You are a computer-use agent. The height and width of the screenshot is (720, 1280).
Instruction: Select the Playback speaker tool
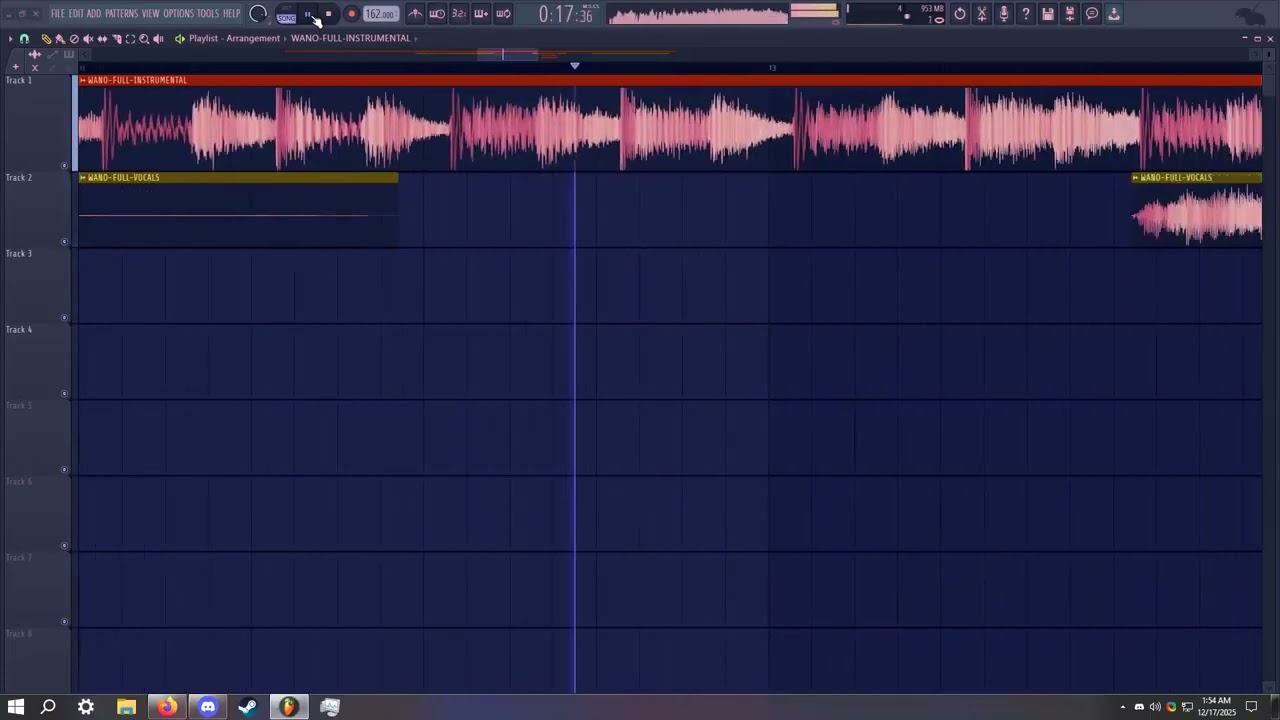[158, 38]
